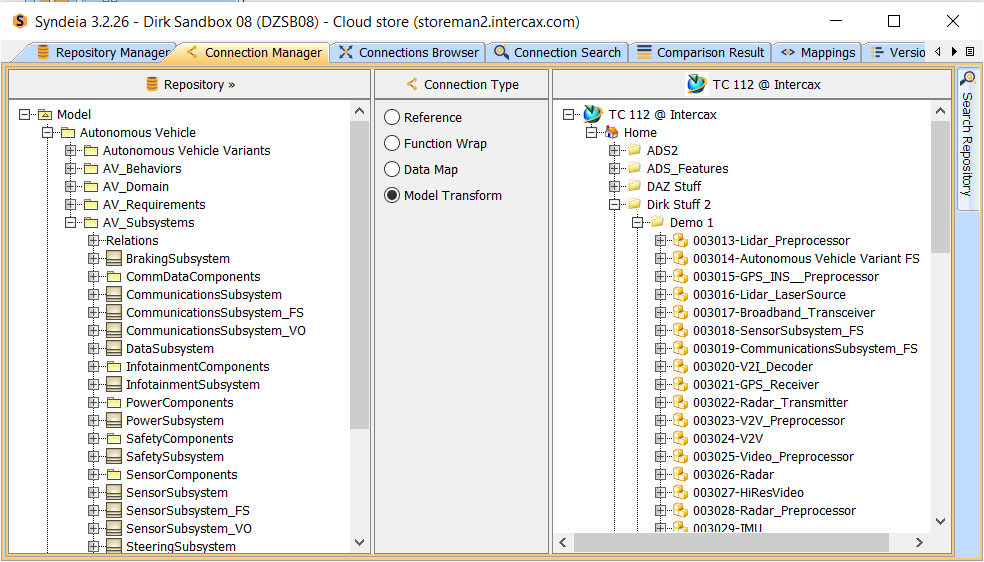Select the Function Wrap connection type
Screen dimensions: 984x562
[392, 143]
